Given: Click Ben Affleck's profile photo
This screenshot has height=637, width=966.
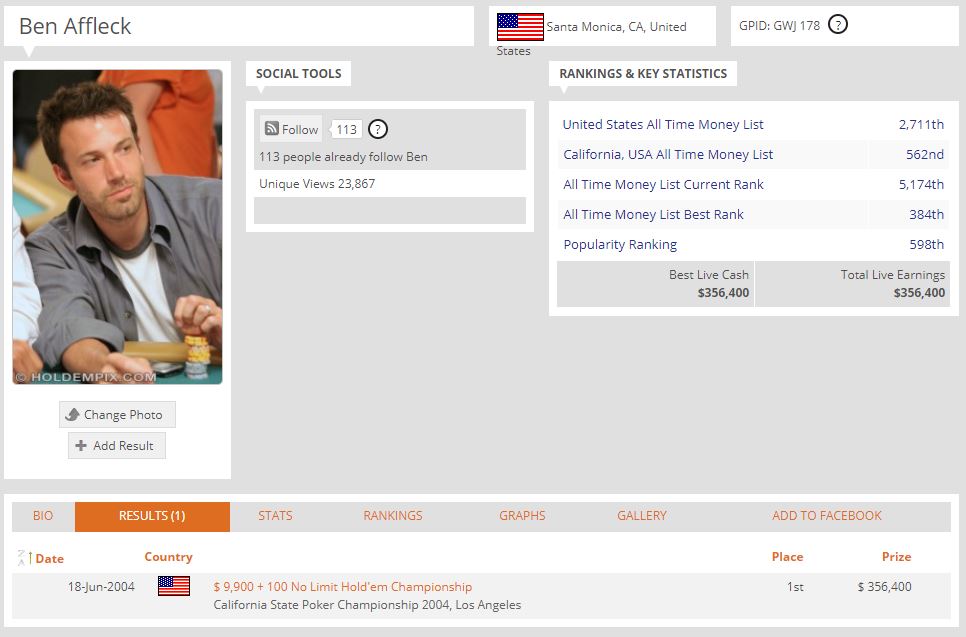Looking at the screenshot, I should click(117, 227).
